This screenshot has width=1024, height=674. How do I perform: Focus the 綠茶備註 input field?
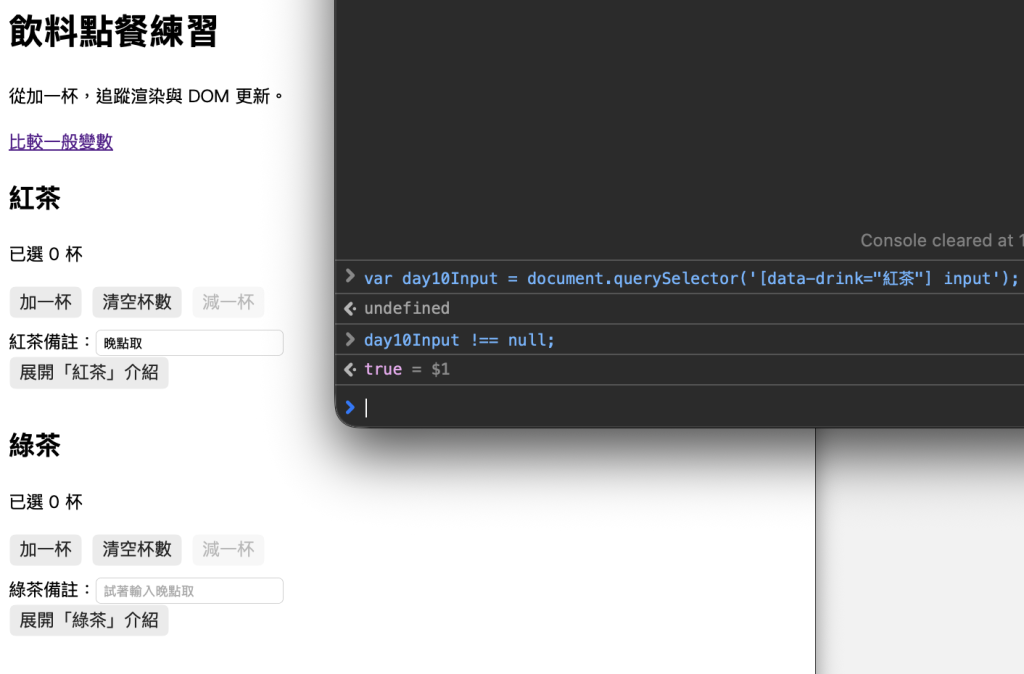(189, 590)
